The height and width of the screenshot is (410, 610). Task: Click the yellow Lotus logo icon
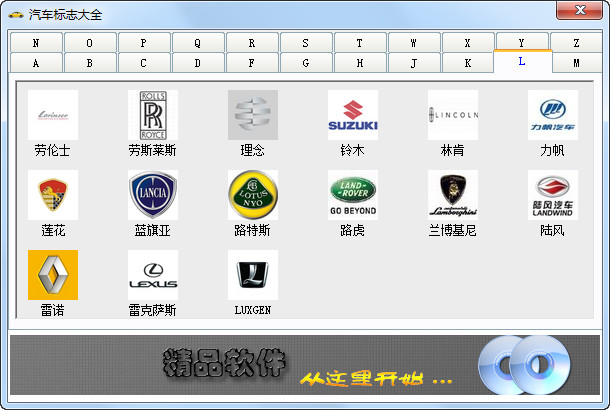click(x=253, y=195)
